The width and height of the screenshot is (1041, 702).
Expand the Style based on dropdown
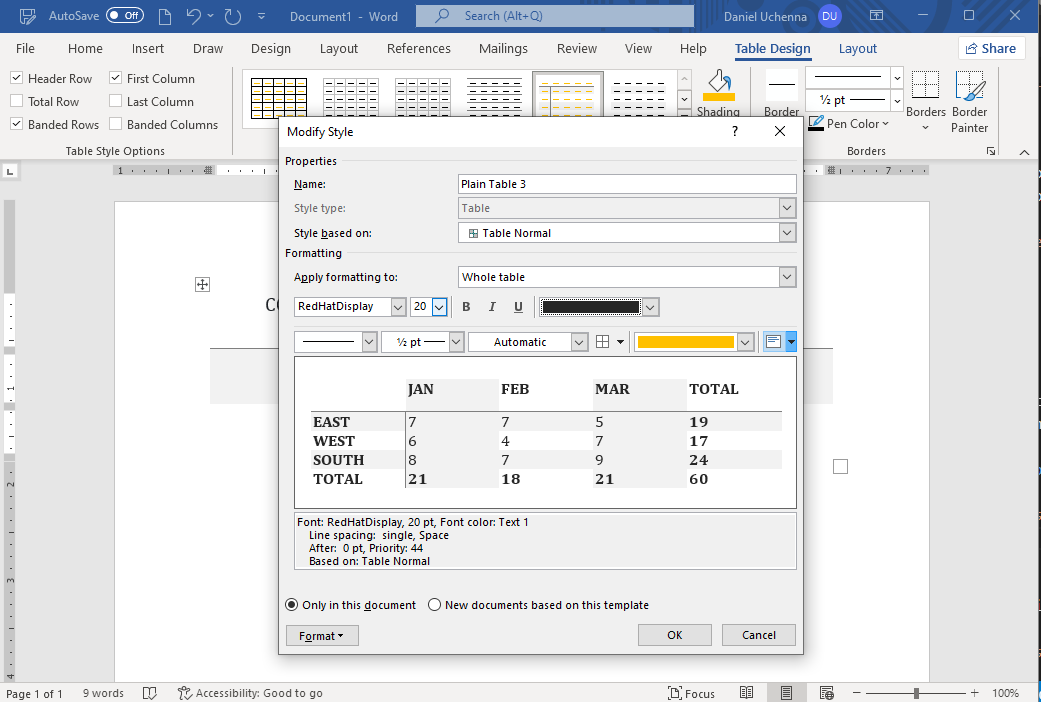(787, 233)
